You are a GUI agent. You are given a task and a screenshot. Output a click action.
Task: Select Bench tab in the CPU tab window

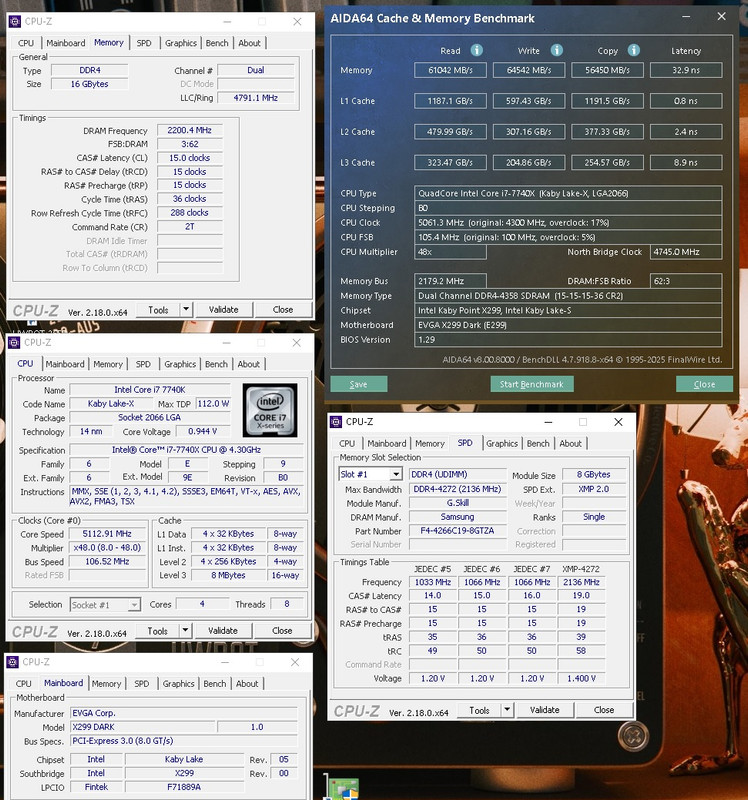pos(216,364)
